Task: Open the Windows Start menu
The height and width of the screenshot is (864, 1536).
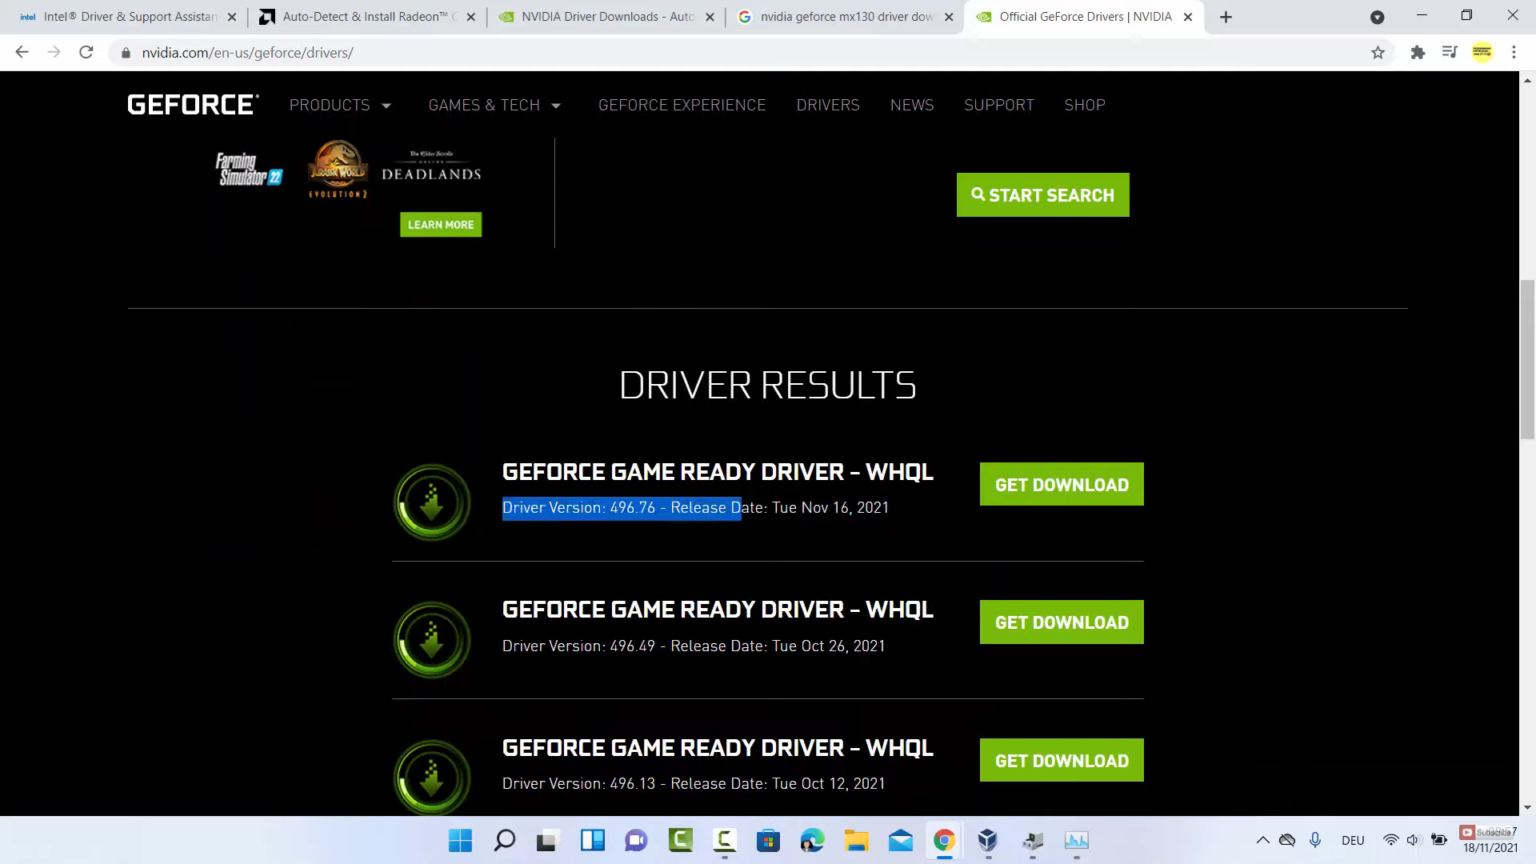Action: click(460, 840)
